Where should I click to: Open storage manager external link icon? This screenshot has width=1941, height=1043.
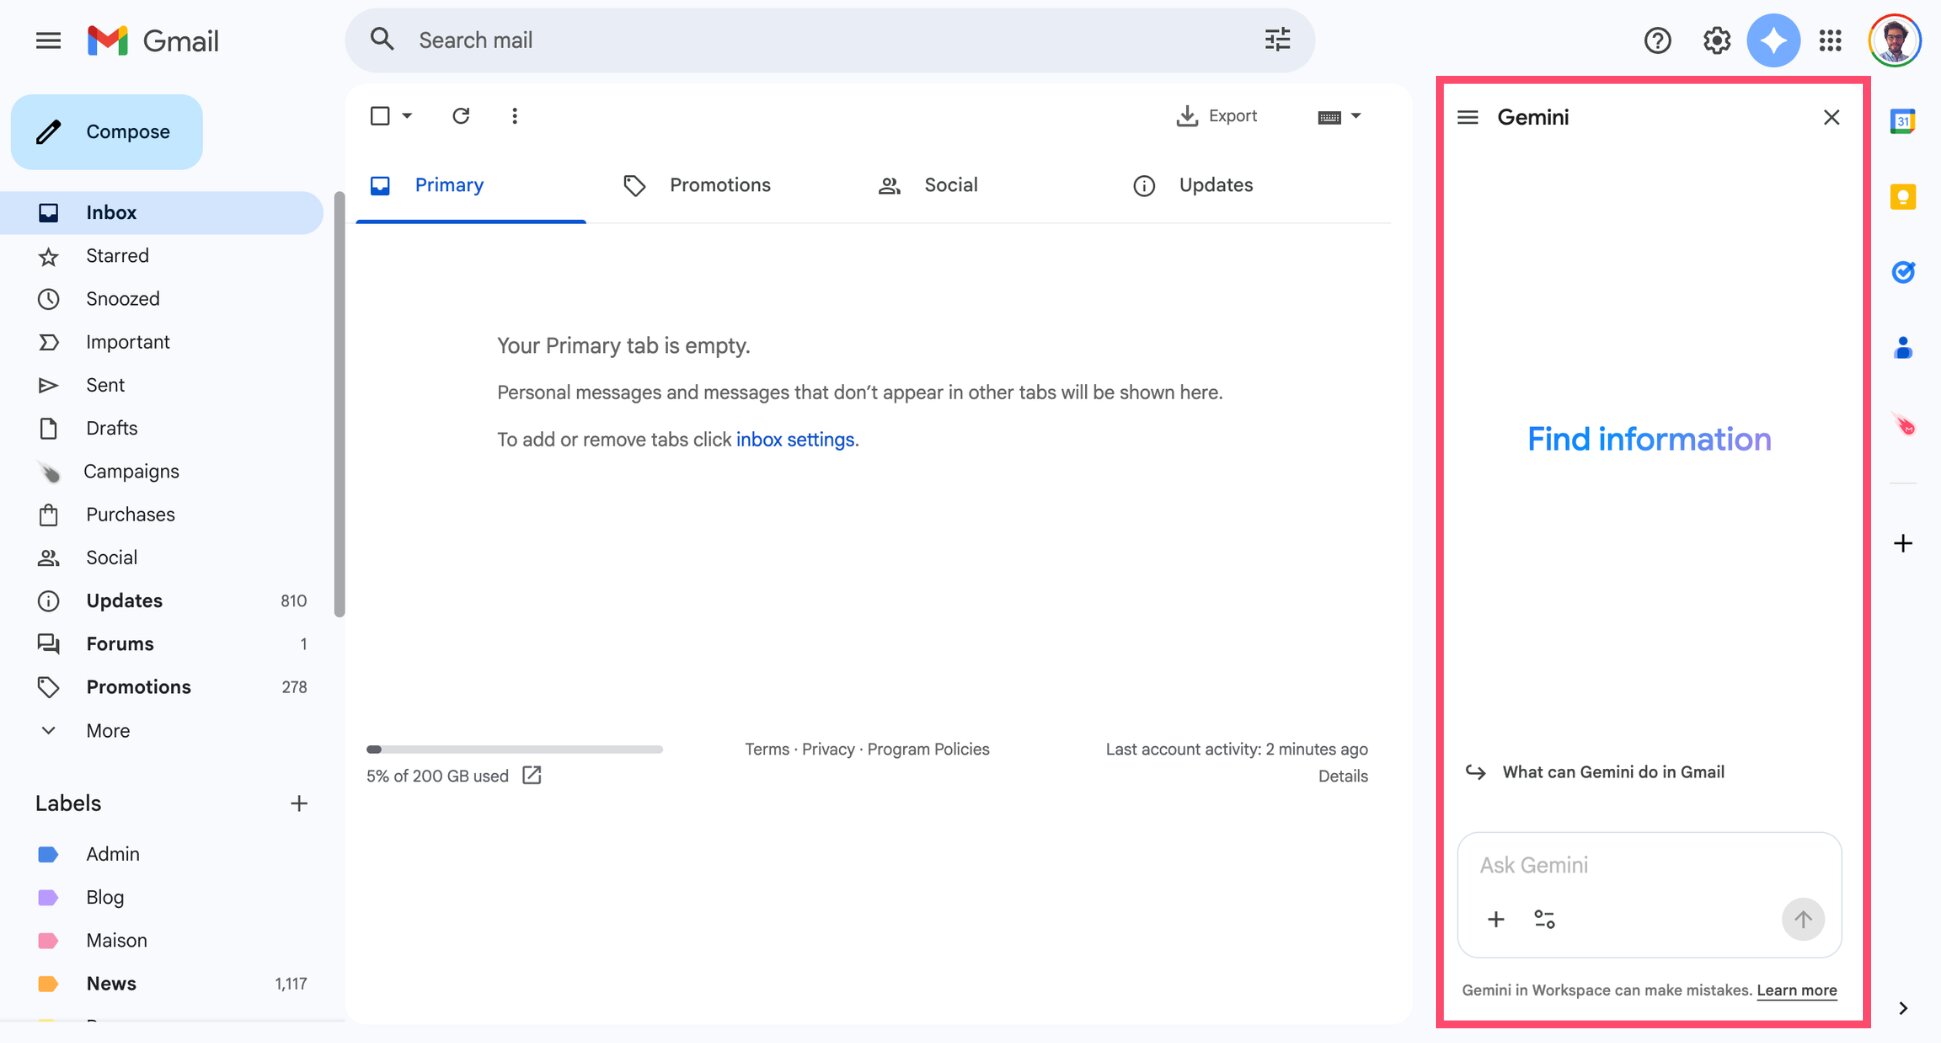(x=532, y=775)
